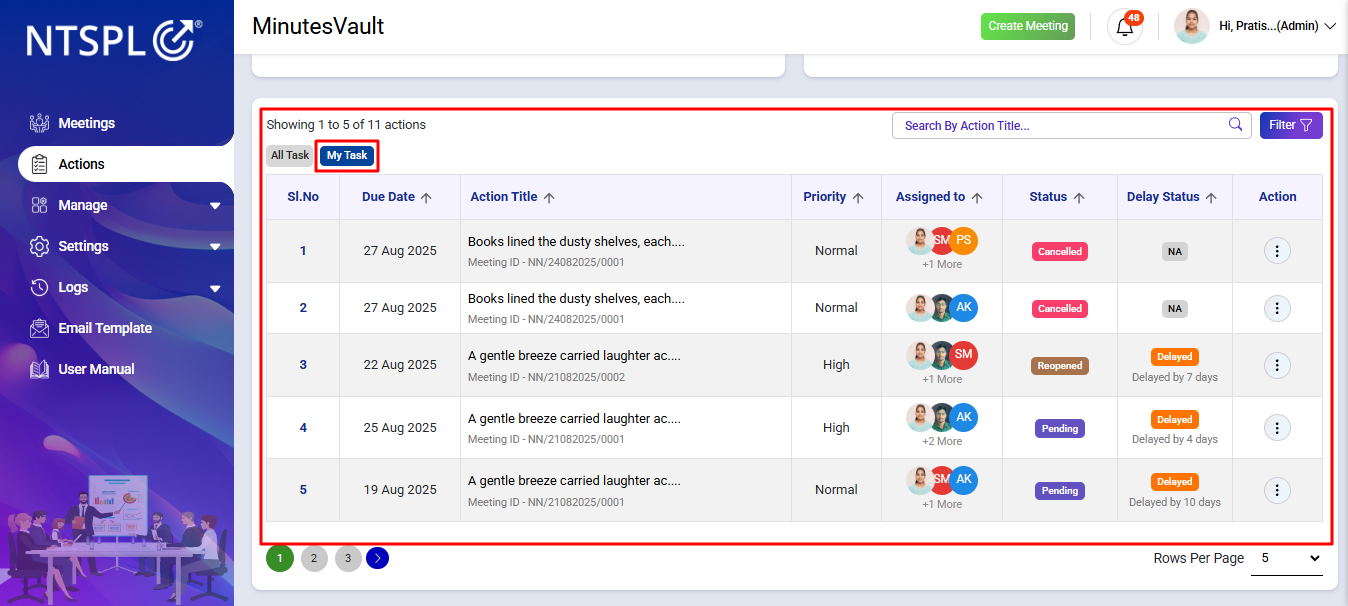
Task: Open three-dot action menu for row 3
Action: 1277,365
